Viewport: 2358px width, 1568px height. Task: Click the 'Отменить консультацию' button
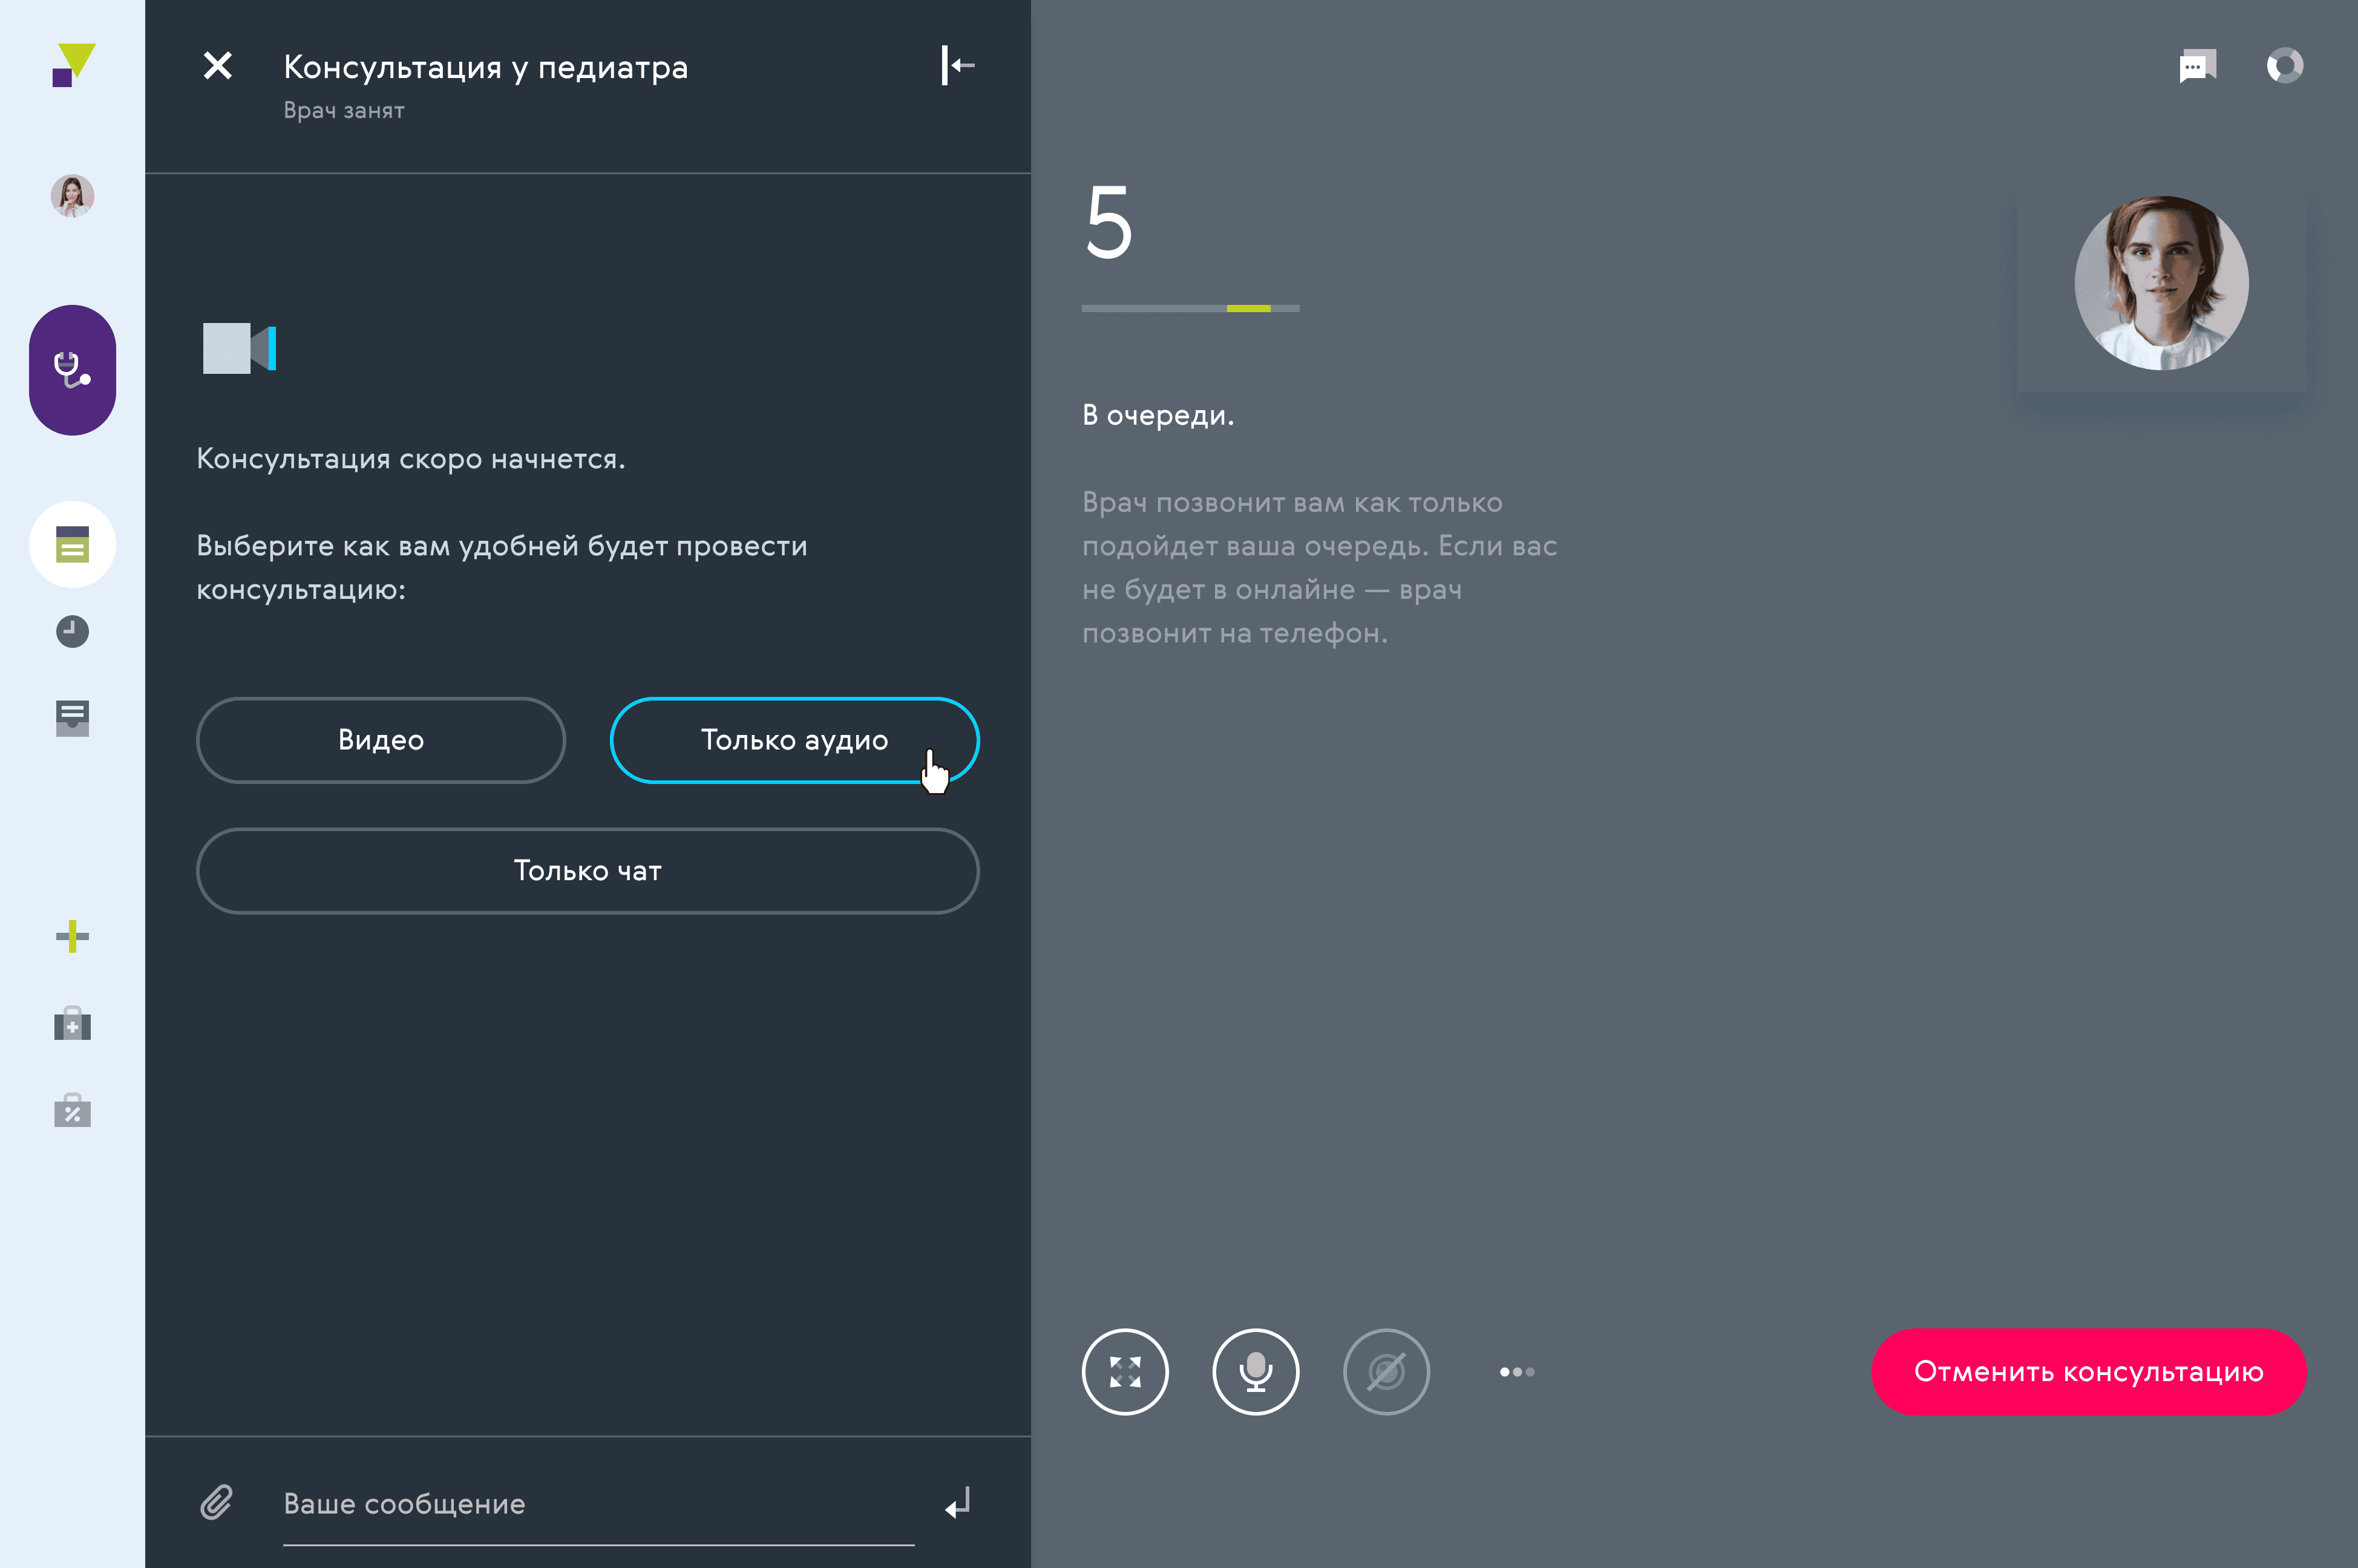point(2089,1371)
